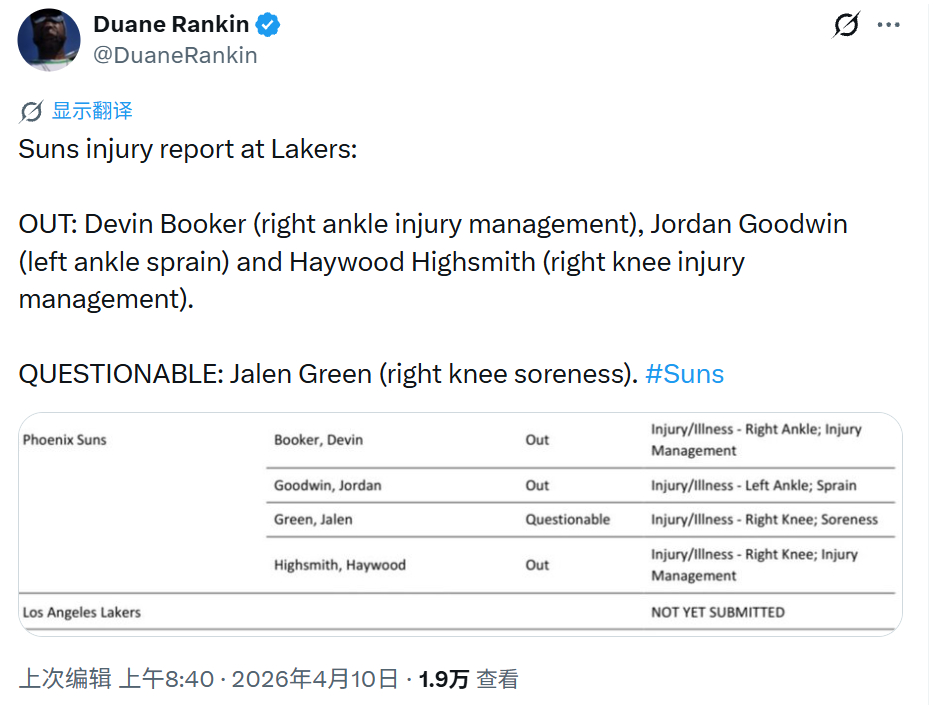Open the three-dot more options menu

tap(888, 26)
